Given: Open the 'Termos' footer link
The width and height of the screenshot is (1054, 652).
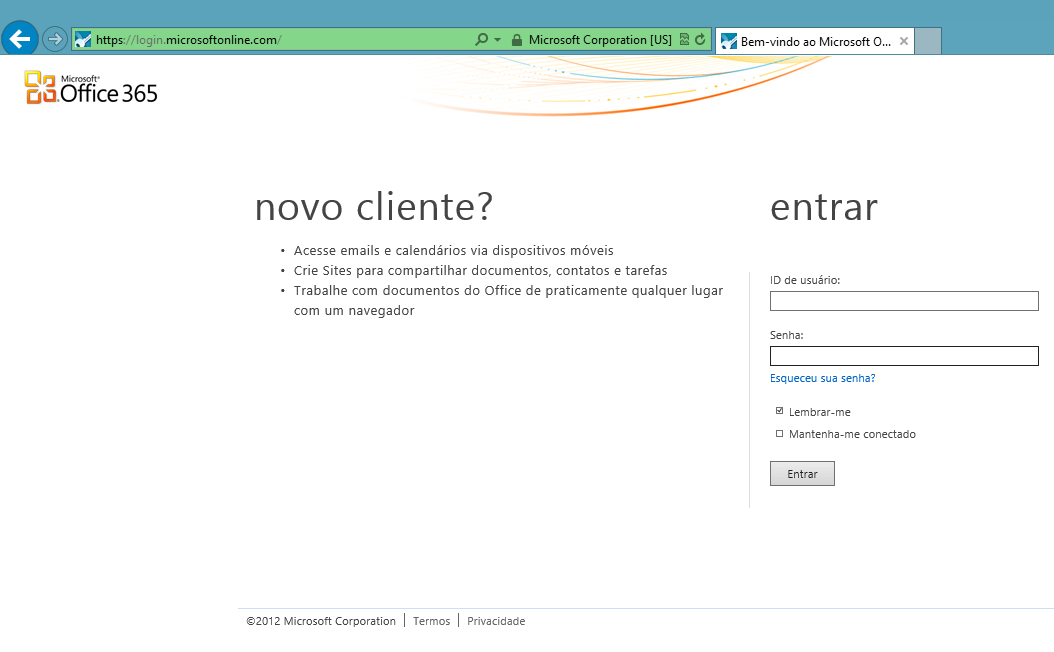Looking at the screenshot, I should pos(431,621).
